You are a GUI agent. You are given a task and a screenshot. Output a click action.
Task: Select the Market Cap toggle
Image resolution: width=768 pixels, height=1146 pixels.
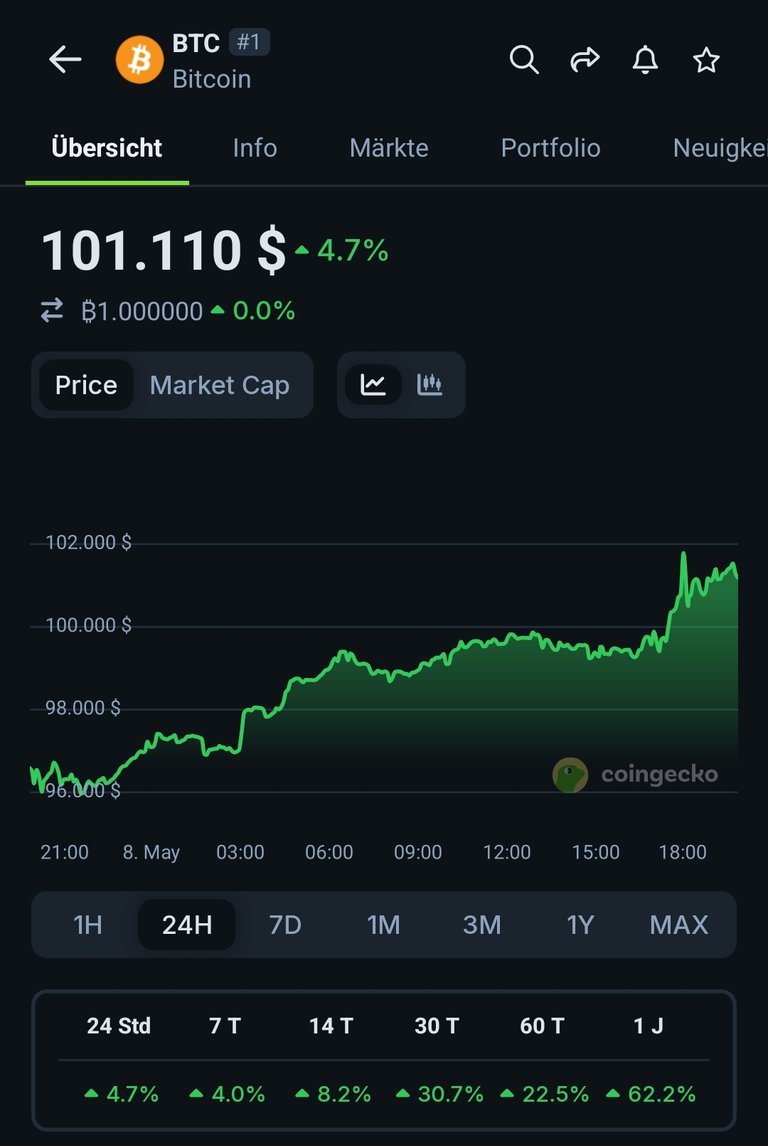pos(219,385)
